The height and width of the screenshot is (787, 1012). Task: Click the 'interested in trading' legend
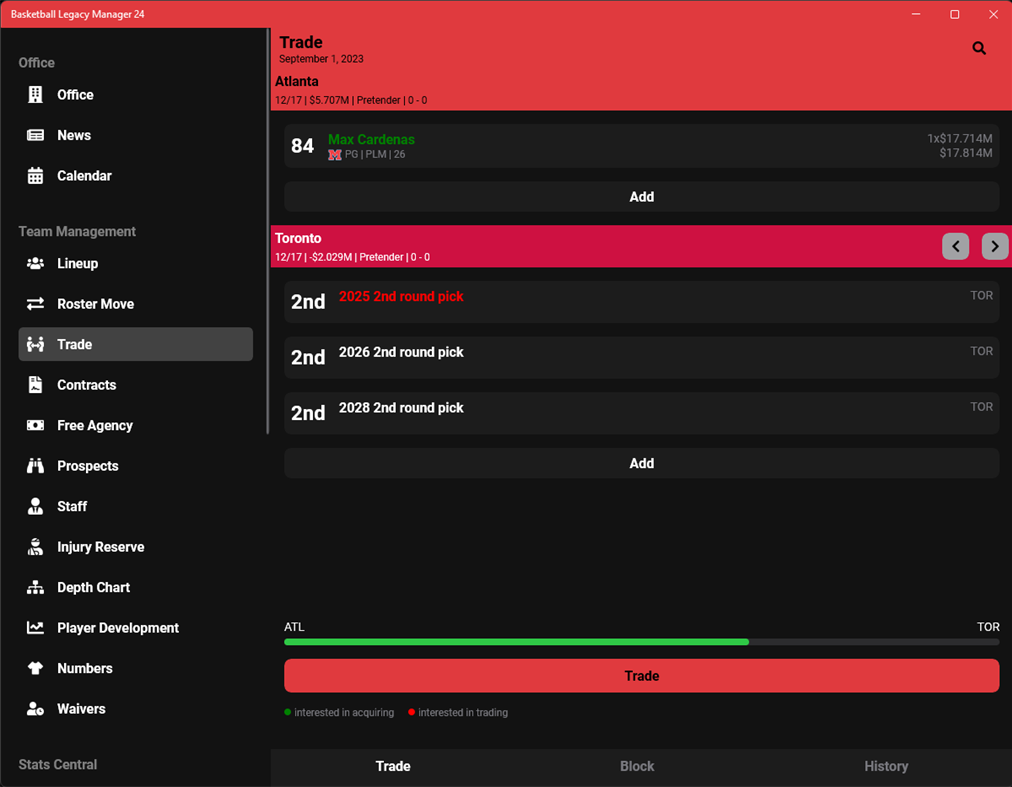458,712
